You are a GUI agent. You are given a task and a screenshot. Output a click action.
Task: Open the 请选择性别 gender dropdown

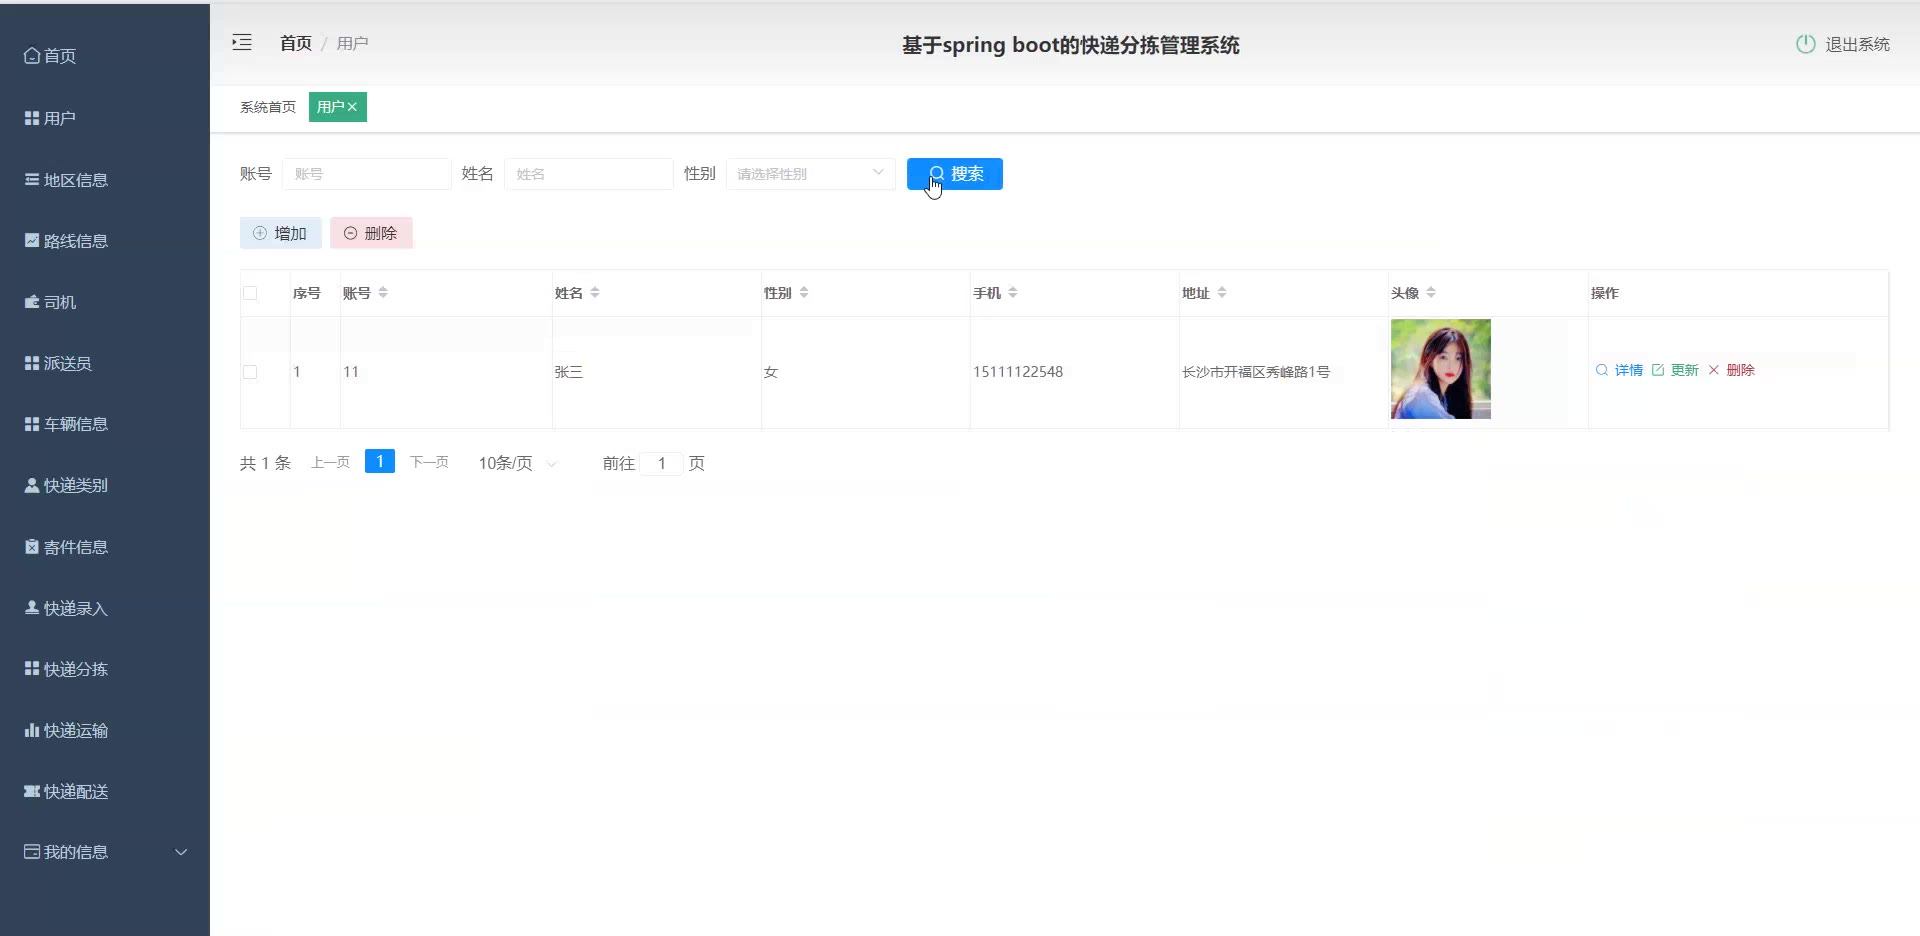(810, 174)
